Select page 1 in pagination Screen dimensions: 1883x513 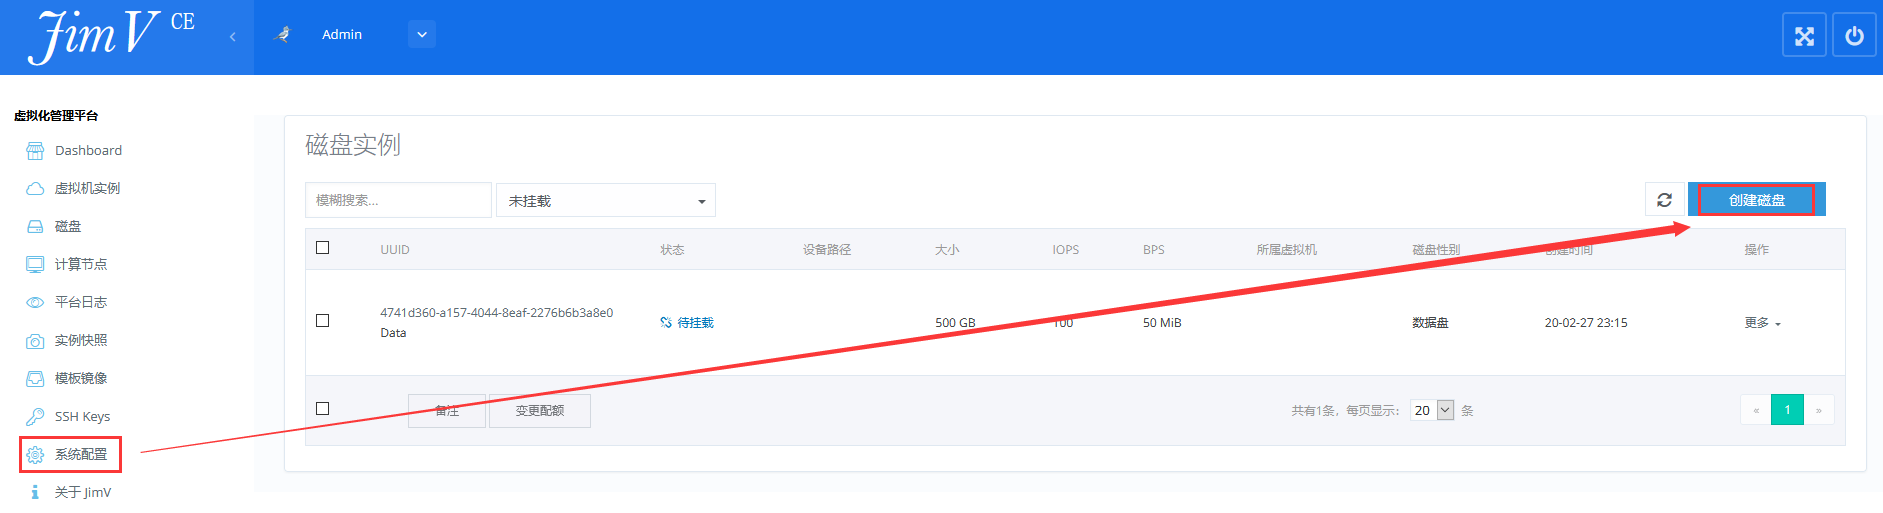coord(1787,410)
